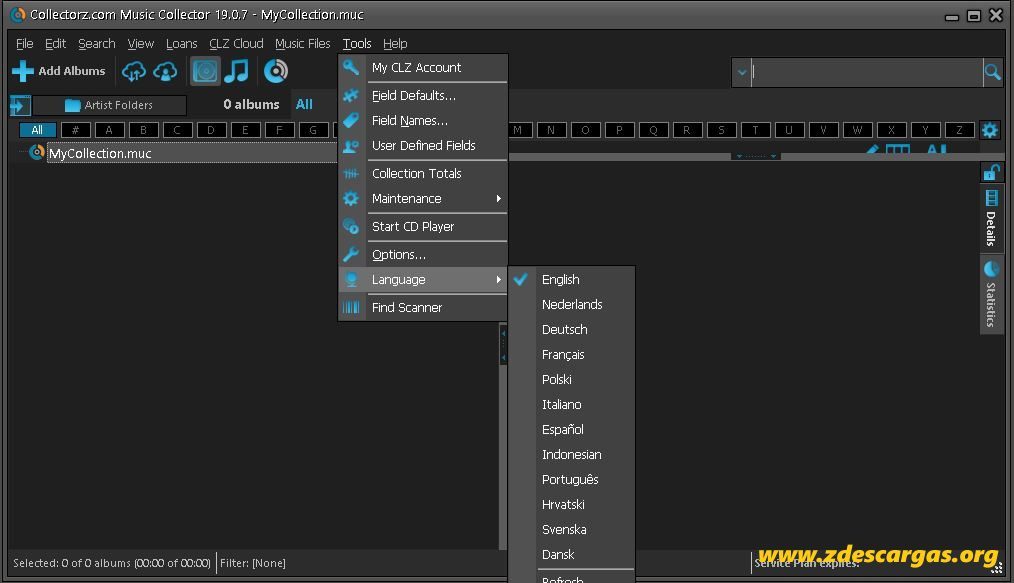
Task: Select MyCollection.muc tree item
Action: click(100, 153)
